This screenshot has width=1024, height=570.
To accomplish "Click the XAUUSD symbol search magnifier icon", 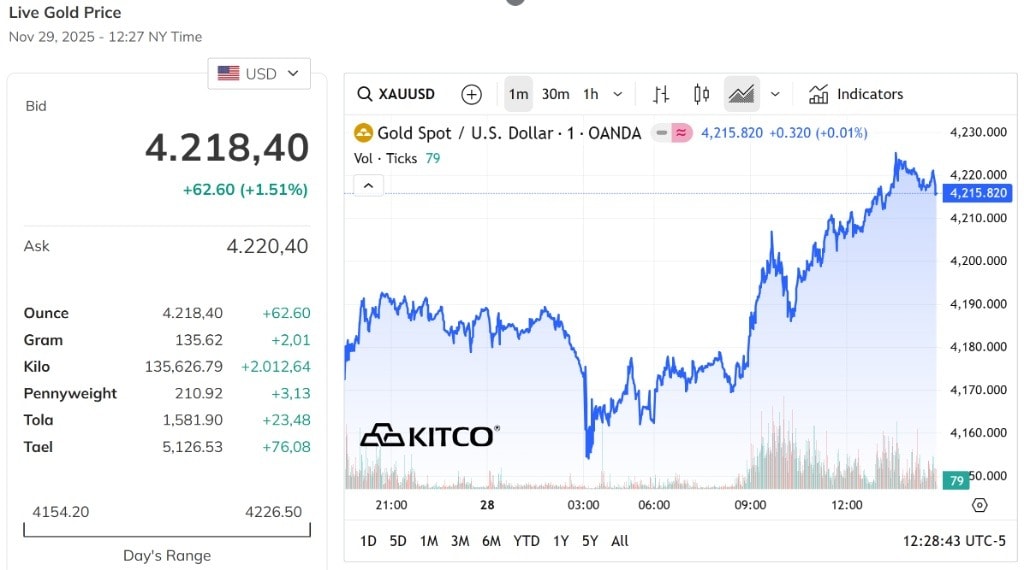I will click(365, 94).
